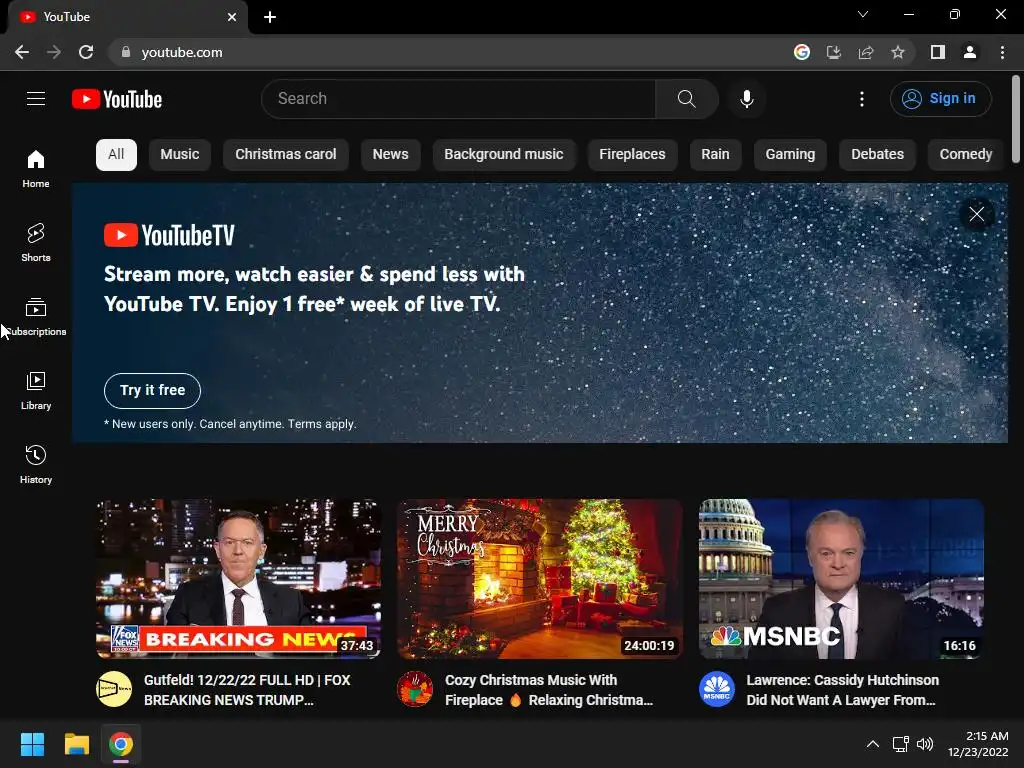Open taskbar clock and date
1024x768 pixels.
978,744
